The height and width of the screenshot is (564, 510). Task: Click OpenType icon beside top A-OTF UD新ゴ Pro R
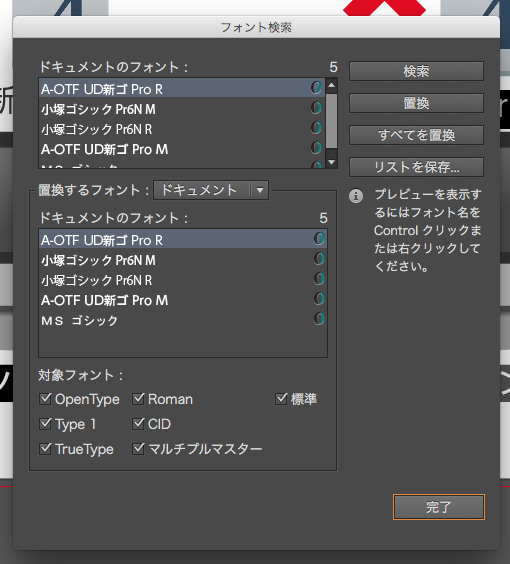[x=316, y=88]
